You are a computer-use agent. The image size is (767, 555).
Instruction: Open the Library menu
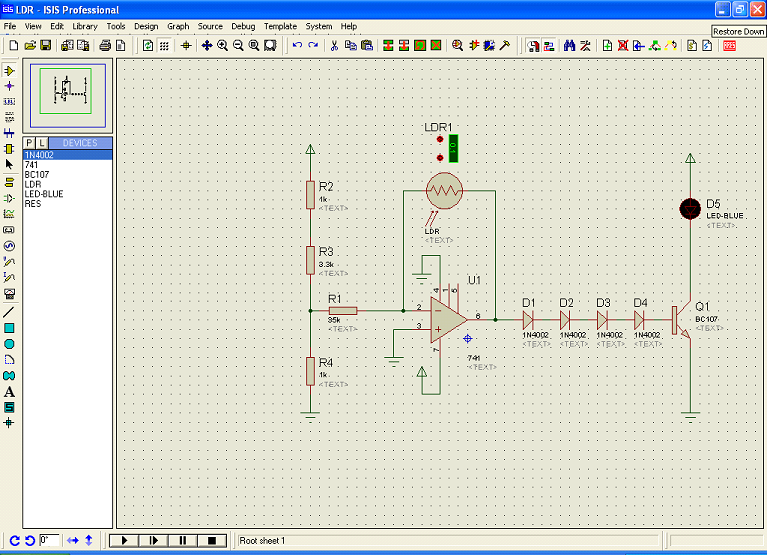coord(85,26)
